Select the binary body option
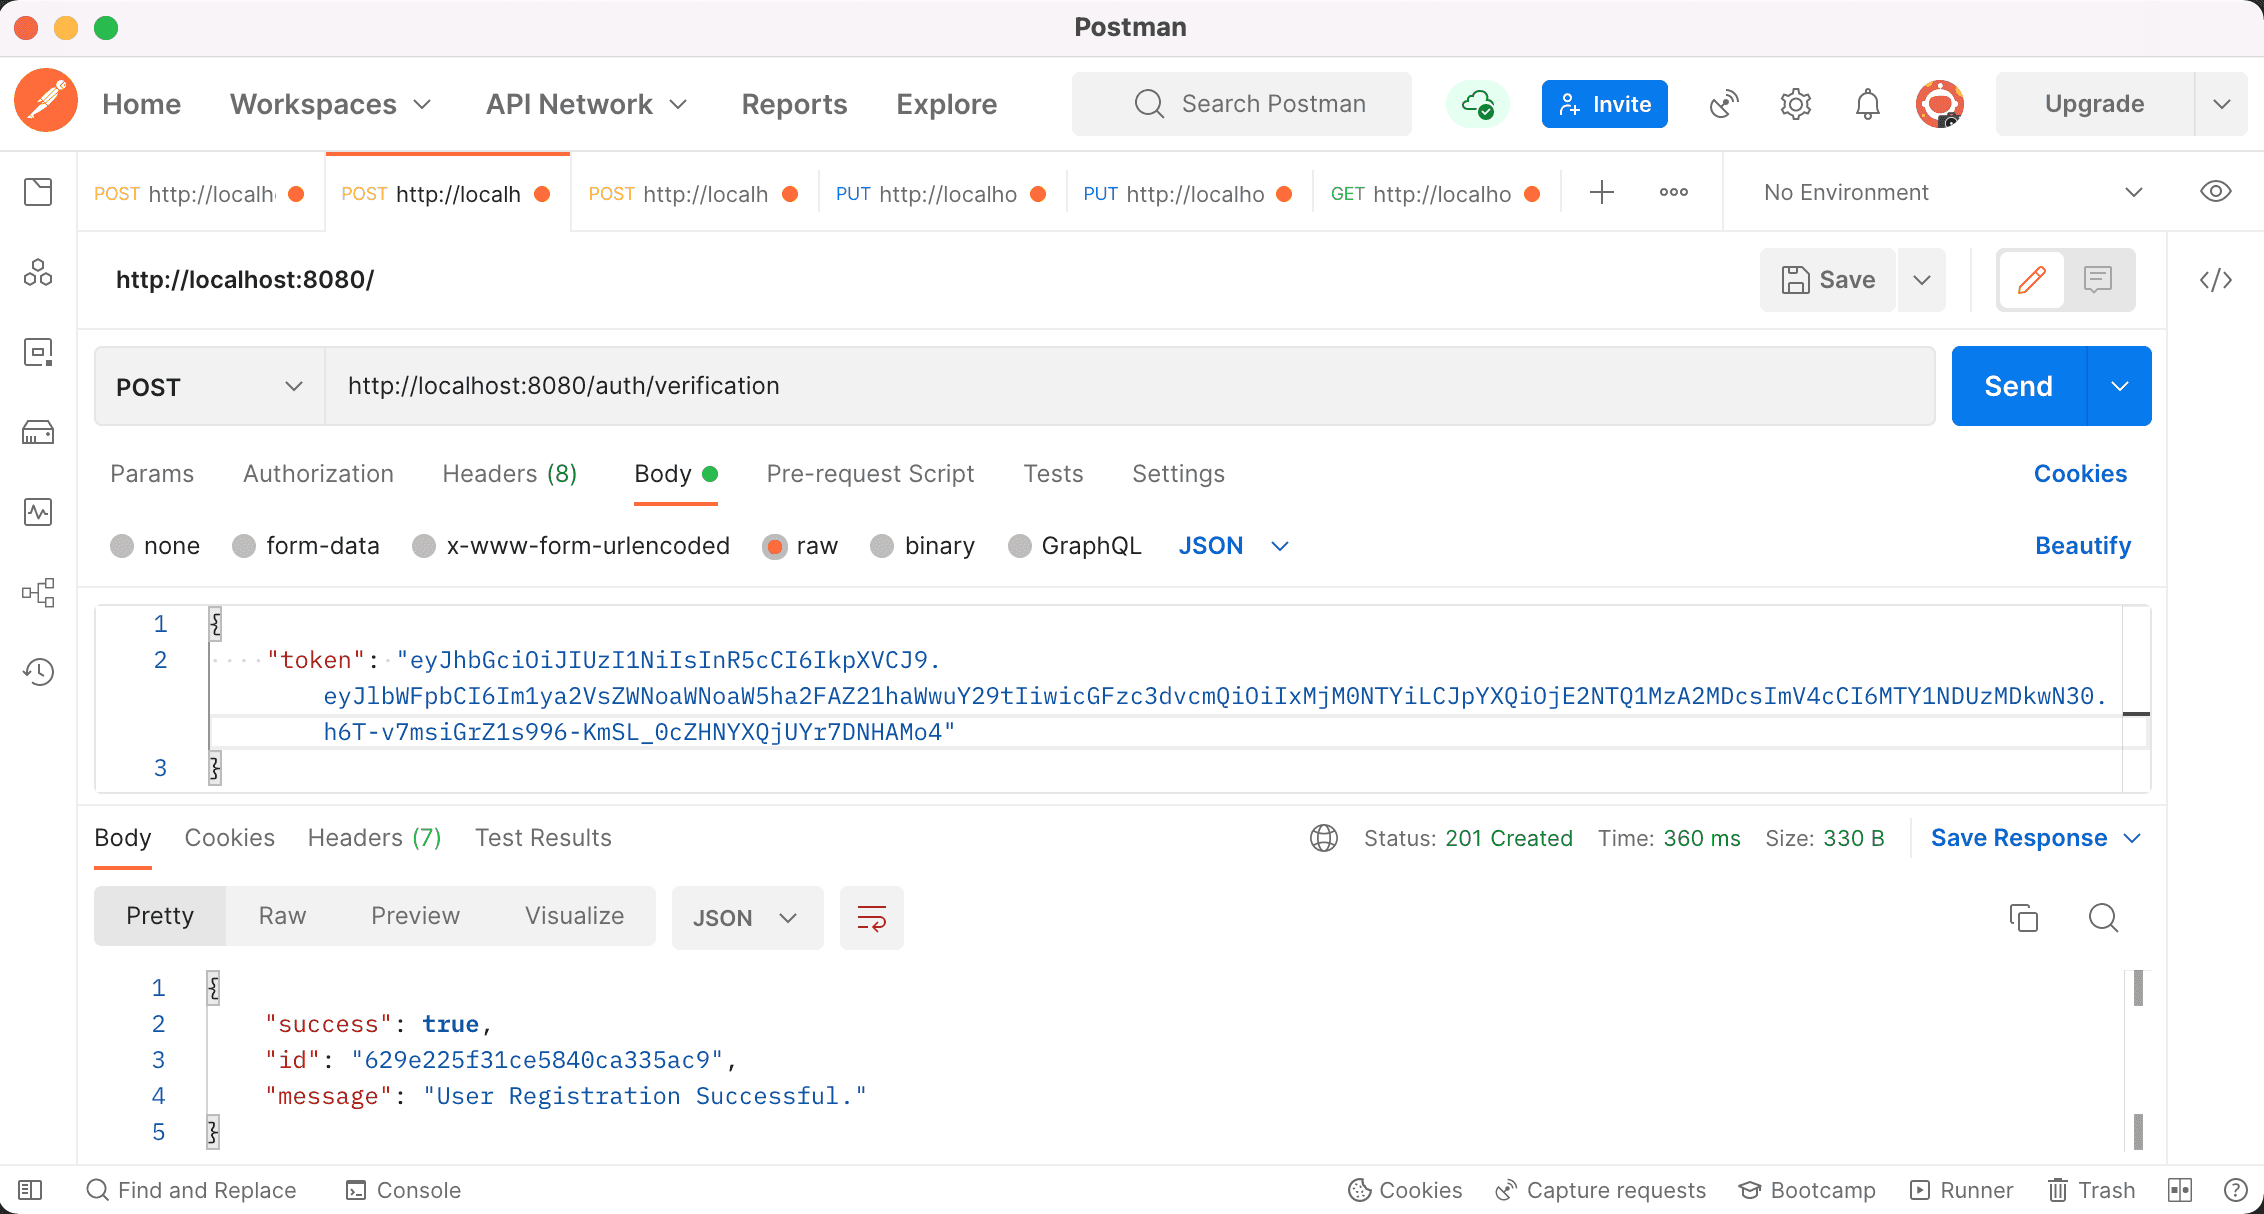This screenshot has width=2264, height=1214. [882, 546]
